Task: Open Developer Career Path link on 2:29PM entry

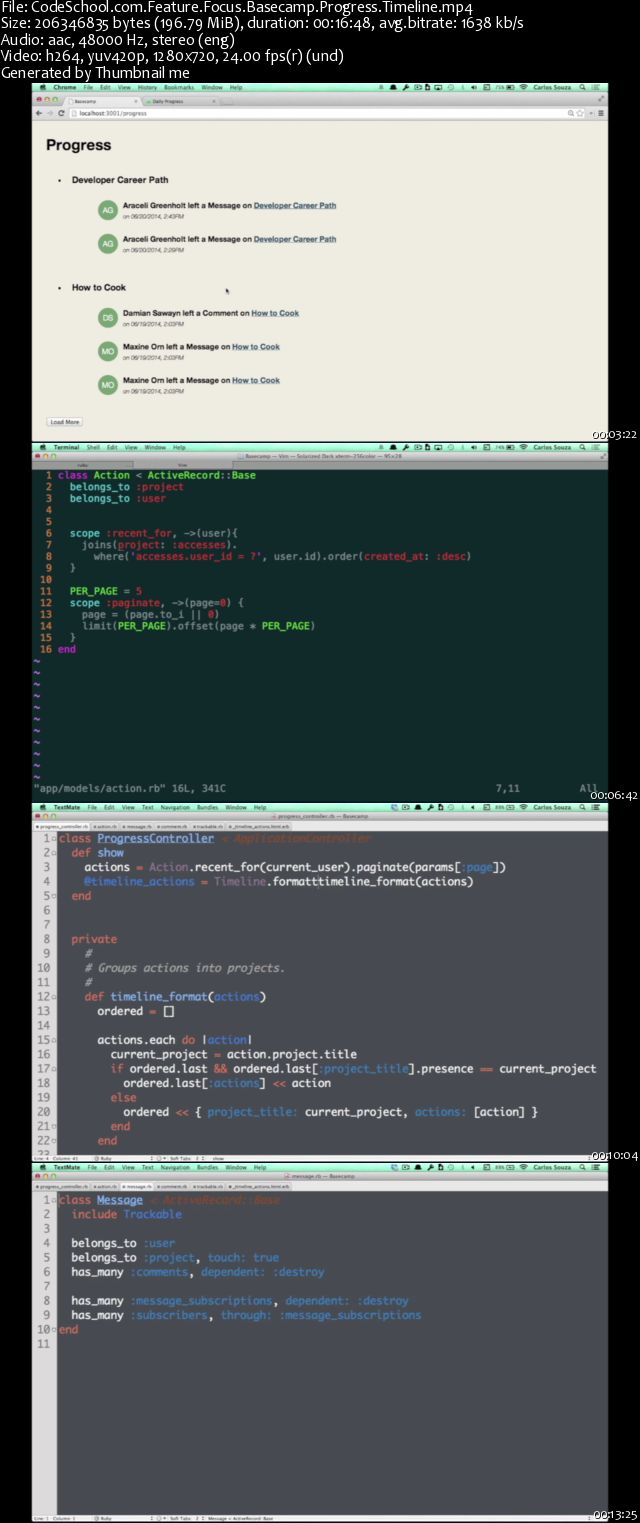Action: pyautogui.click(x=295, y=239)
